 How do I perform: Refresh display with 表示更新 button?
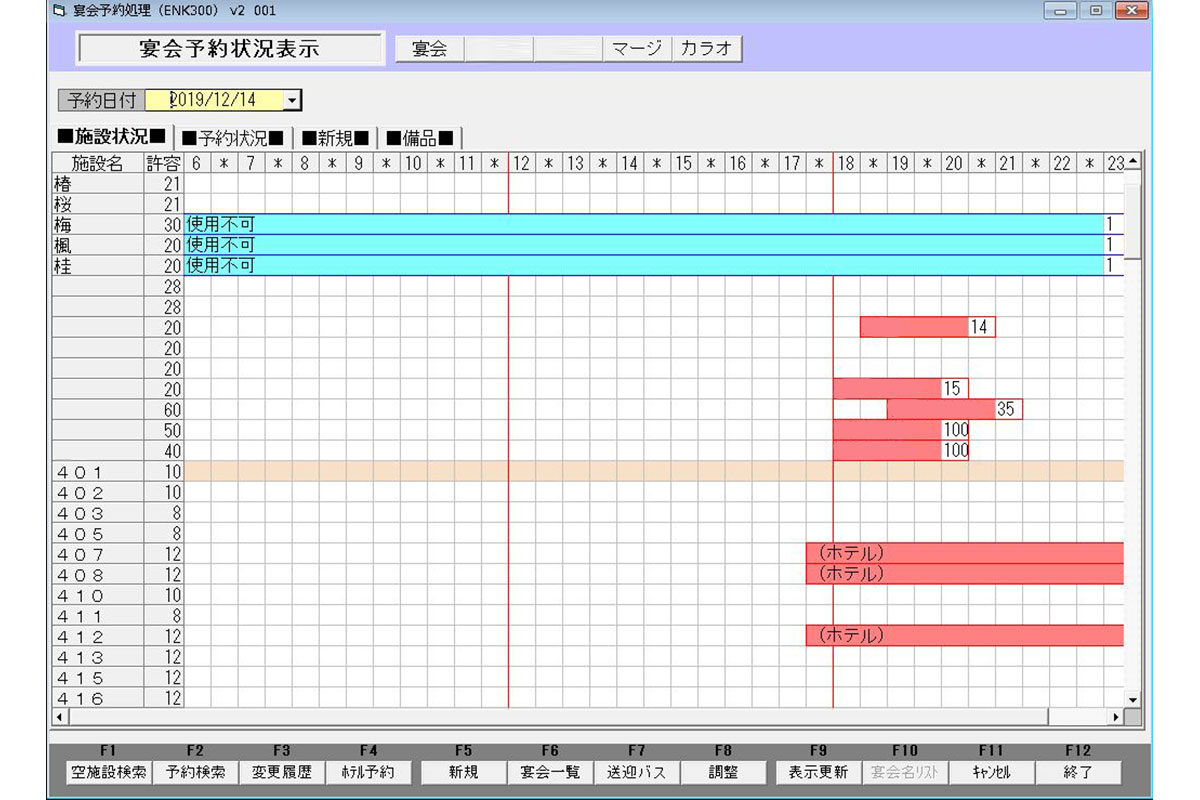coord(818,772)
